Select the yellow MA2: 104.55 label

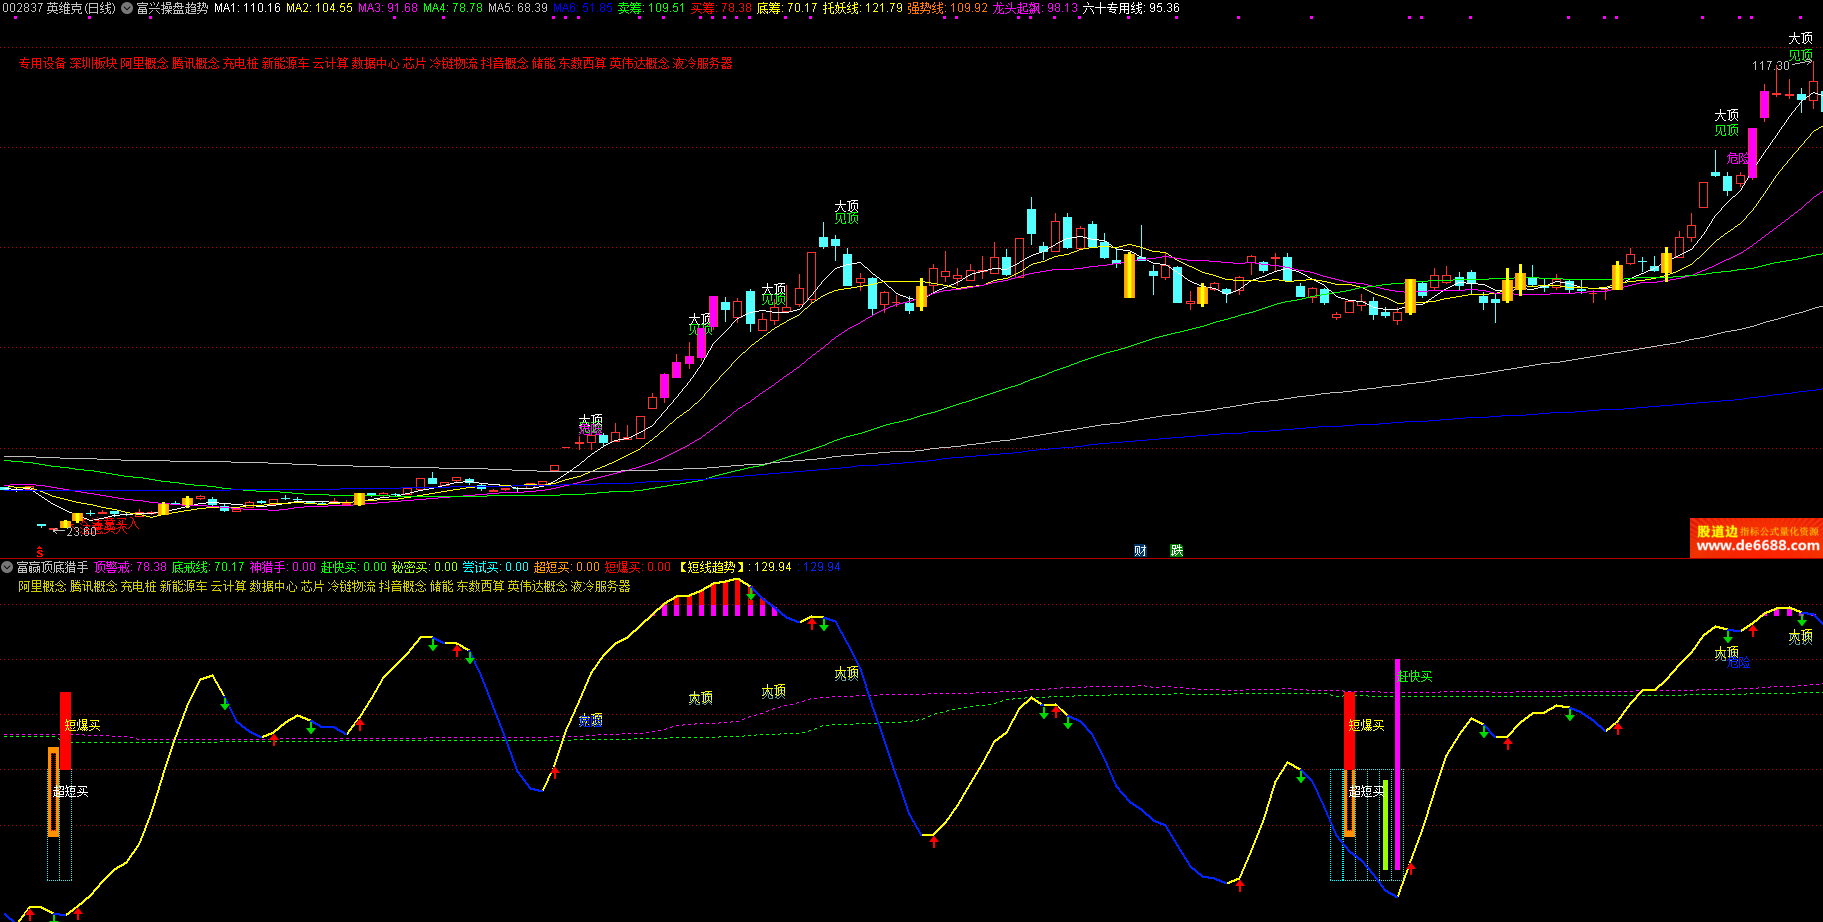pyautogui.click(x=319, y=8)
